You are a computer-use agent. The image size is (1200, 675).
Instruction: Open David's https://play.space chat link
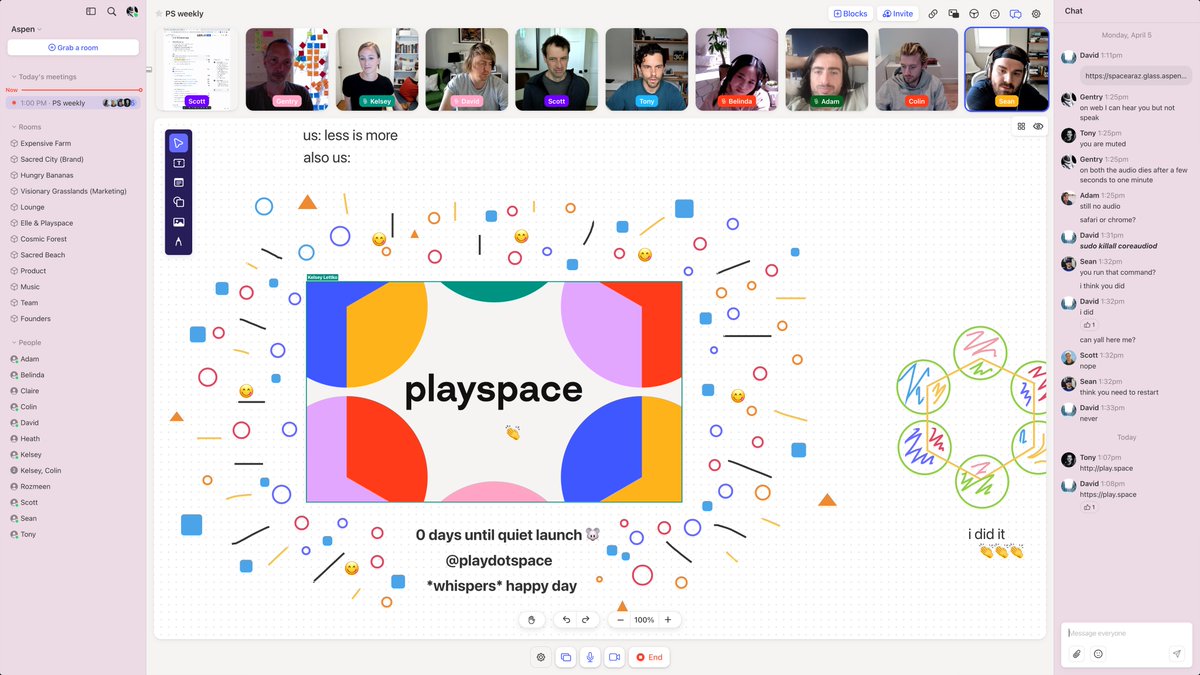[1108, 494]
